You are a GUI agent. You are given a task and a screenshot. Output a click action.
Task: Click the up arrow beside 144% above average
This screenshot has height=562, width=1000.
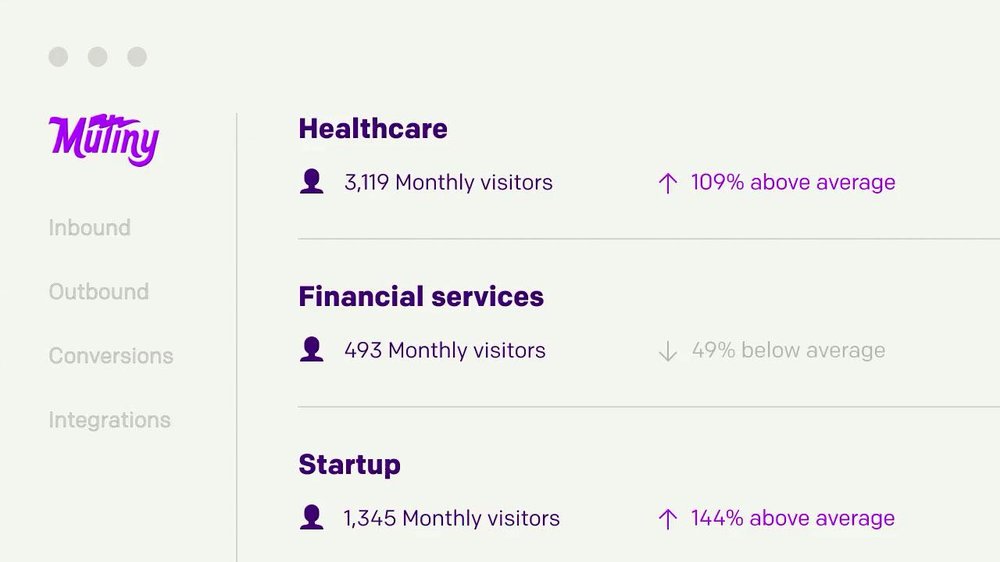click(667, 519)
